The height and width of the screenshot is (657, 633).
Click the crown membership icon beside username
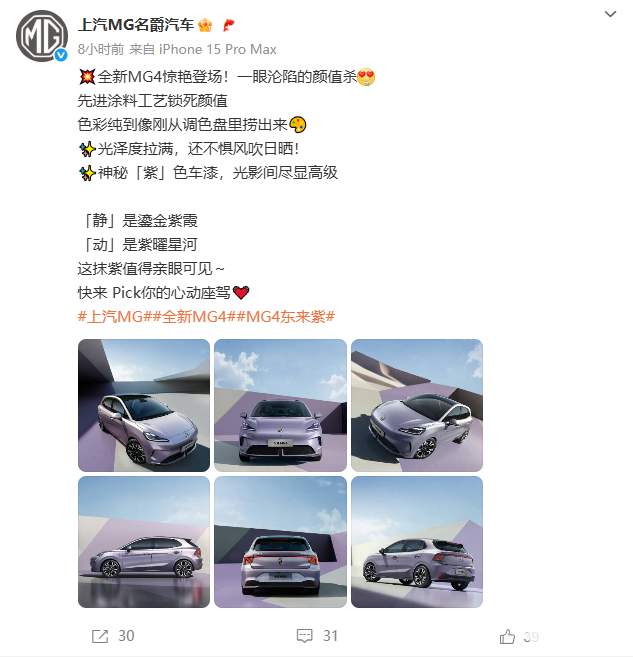coord(205,25)
